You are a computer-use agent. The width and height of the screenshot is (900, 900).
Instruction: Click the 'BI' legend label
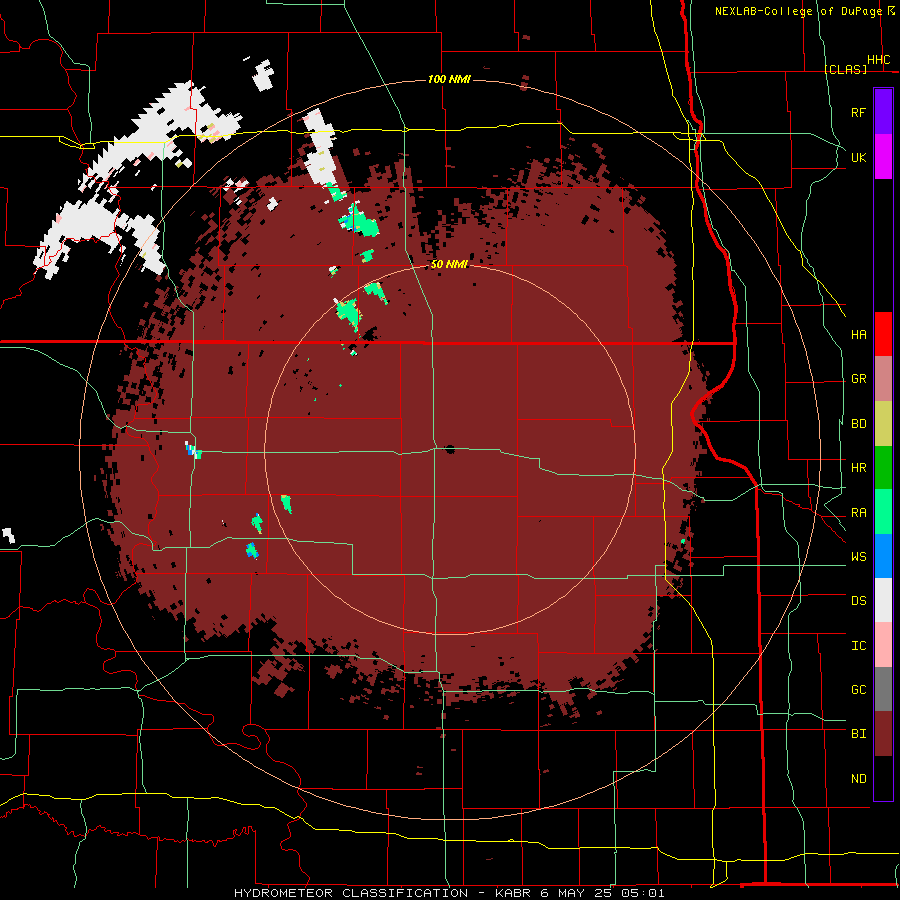pyautogui.click(x=858, y=734)
